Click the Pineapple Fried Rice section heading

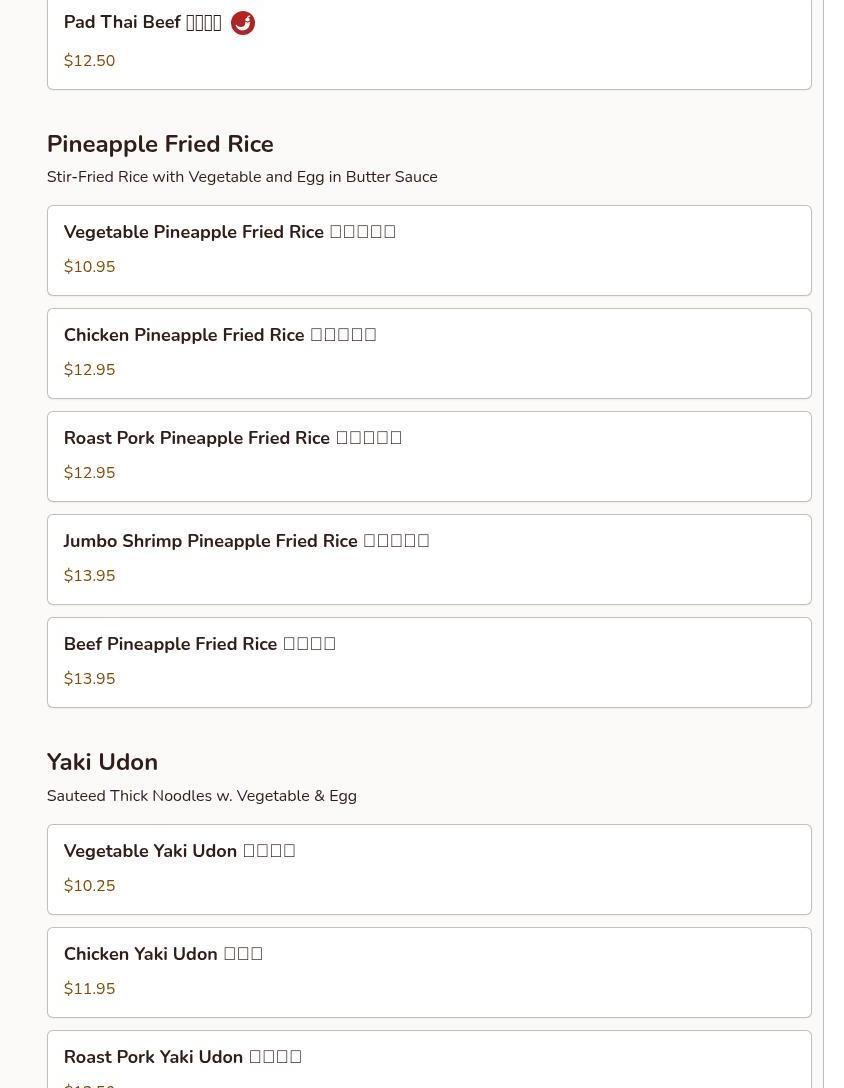tap(160, 144)
